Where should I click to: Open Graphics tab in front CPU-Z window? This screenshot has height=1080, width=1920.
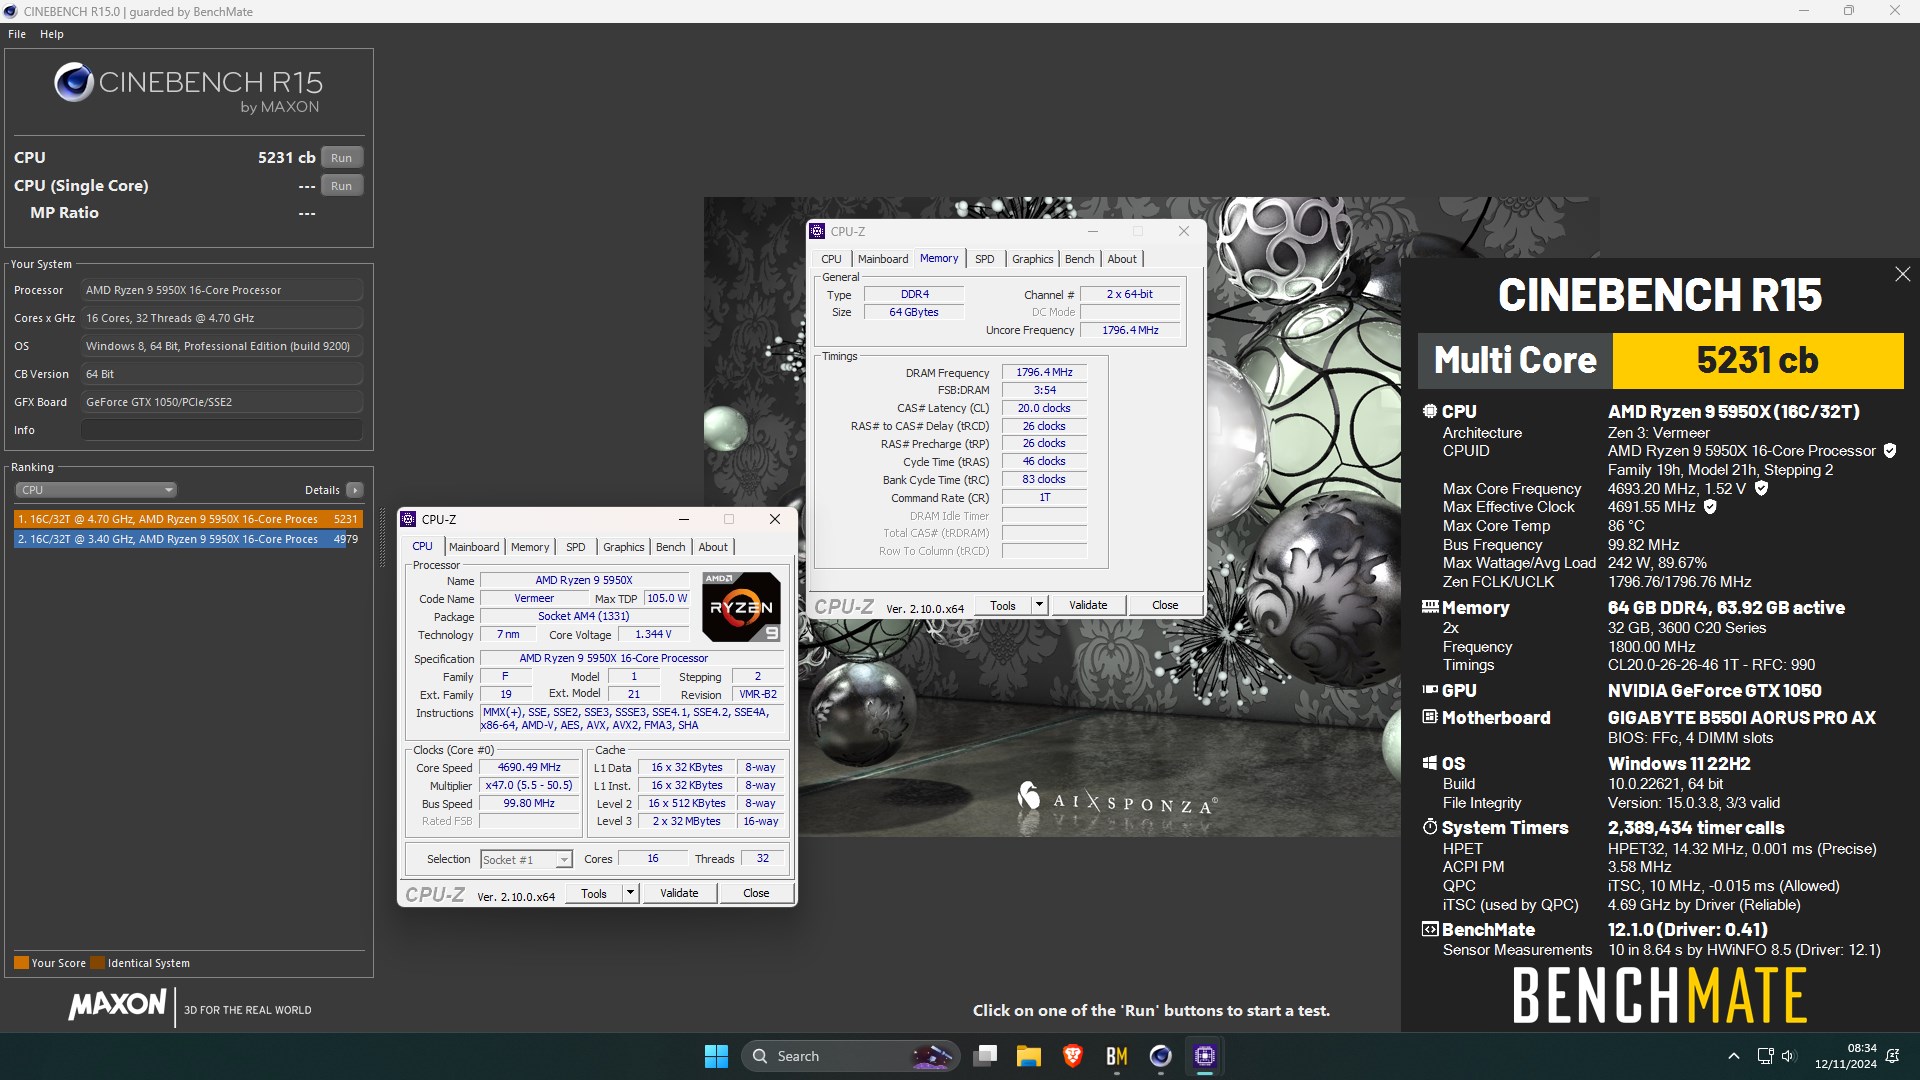click(x=624, y=547)
